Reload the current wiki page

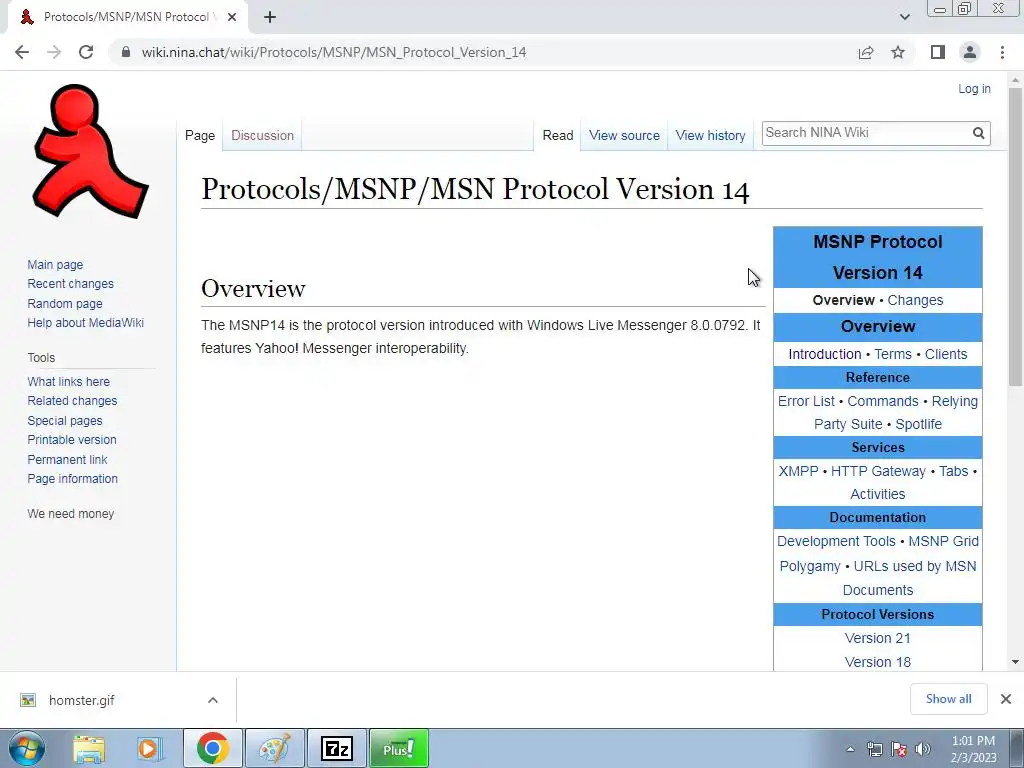point(86,52)
